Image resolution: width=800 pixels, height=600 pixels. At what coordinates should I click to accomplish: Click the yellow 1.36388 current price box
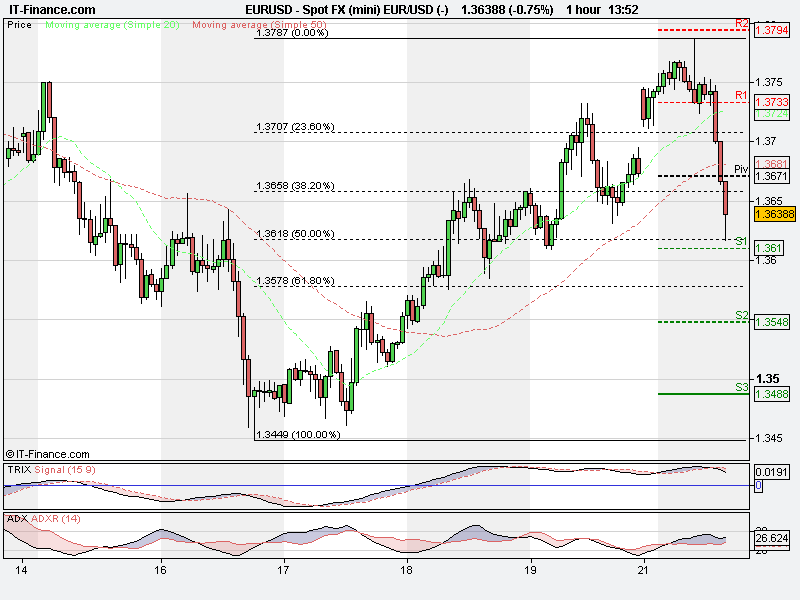coord(774,214)
